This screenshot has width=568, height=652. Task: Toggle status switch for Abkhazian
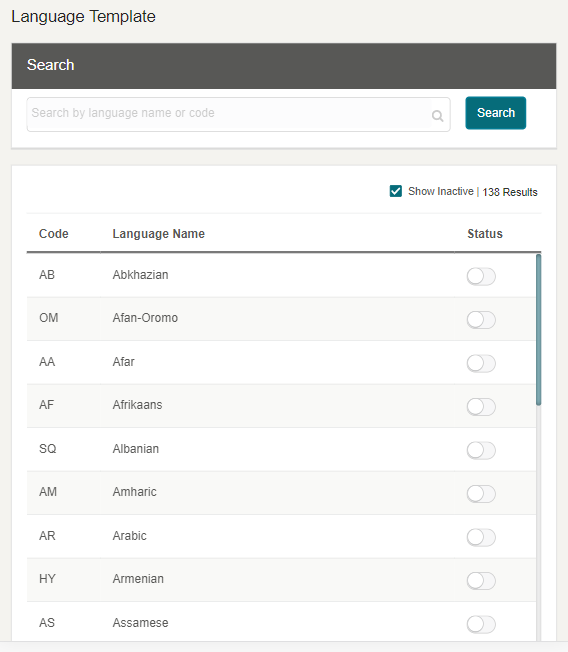tap(481, 277)
